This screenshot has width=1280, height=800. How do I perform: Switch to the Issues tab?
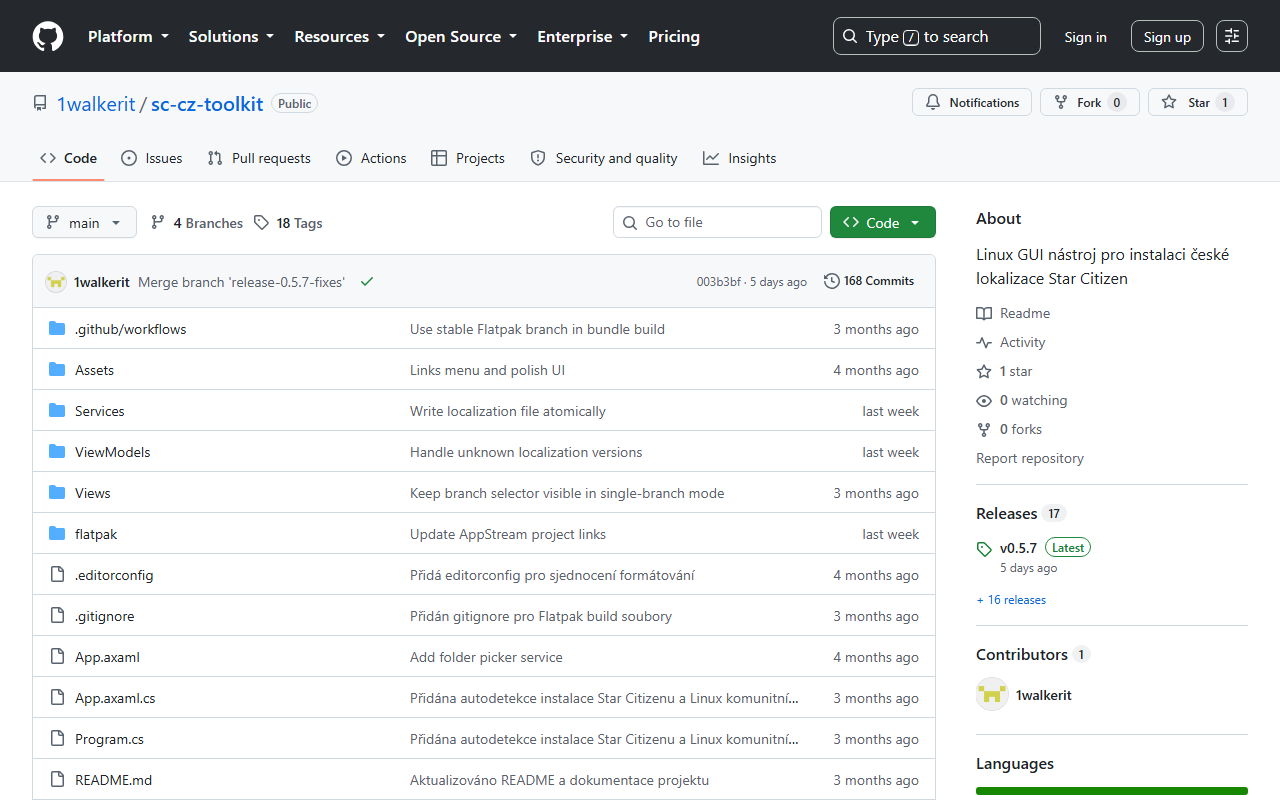[152, 158]
